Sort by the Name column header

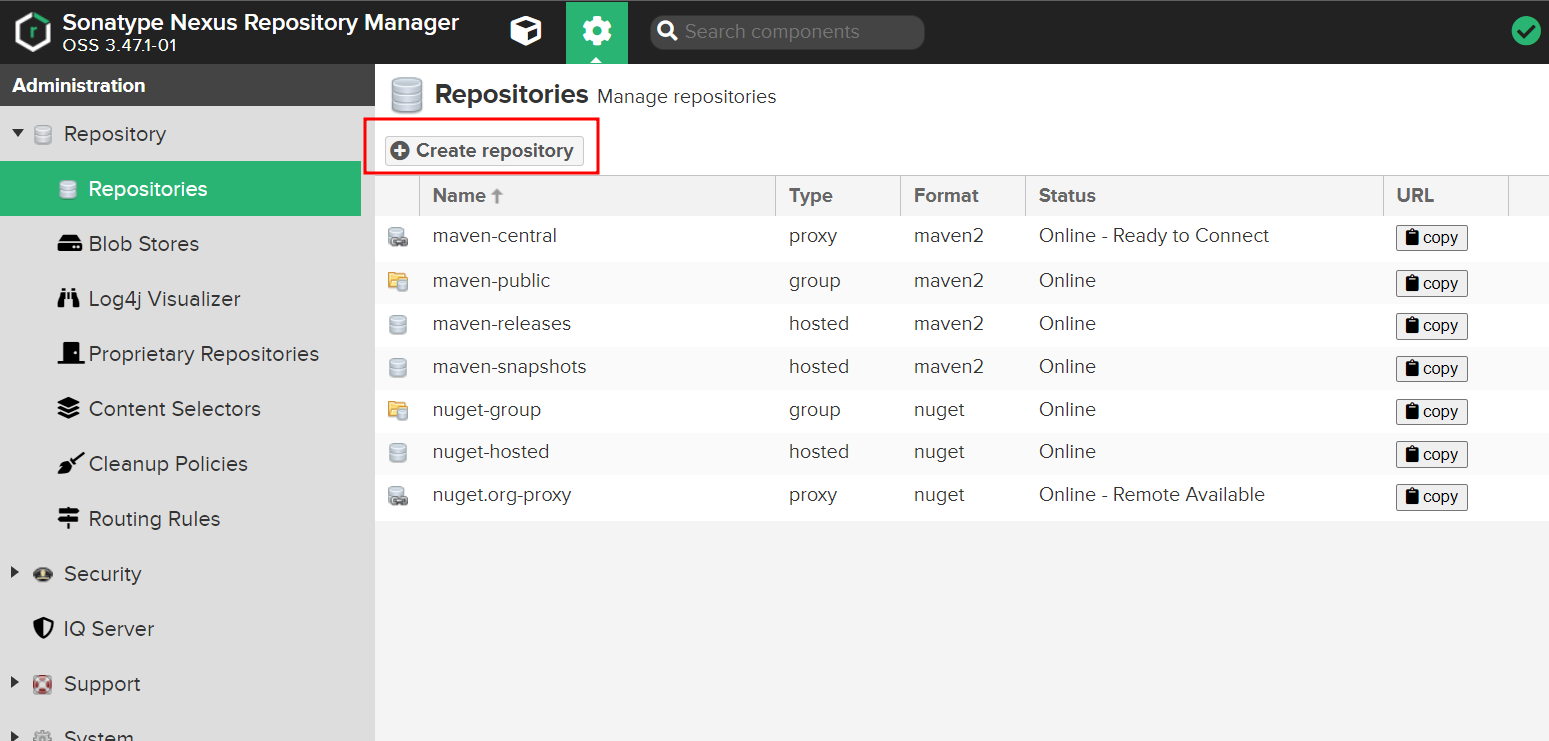(597, 196)
